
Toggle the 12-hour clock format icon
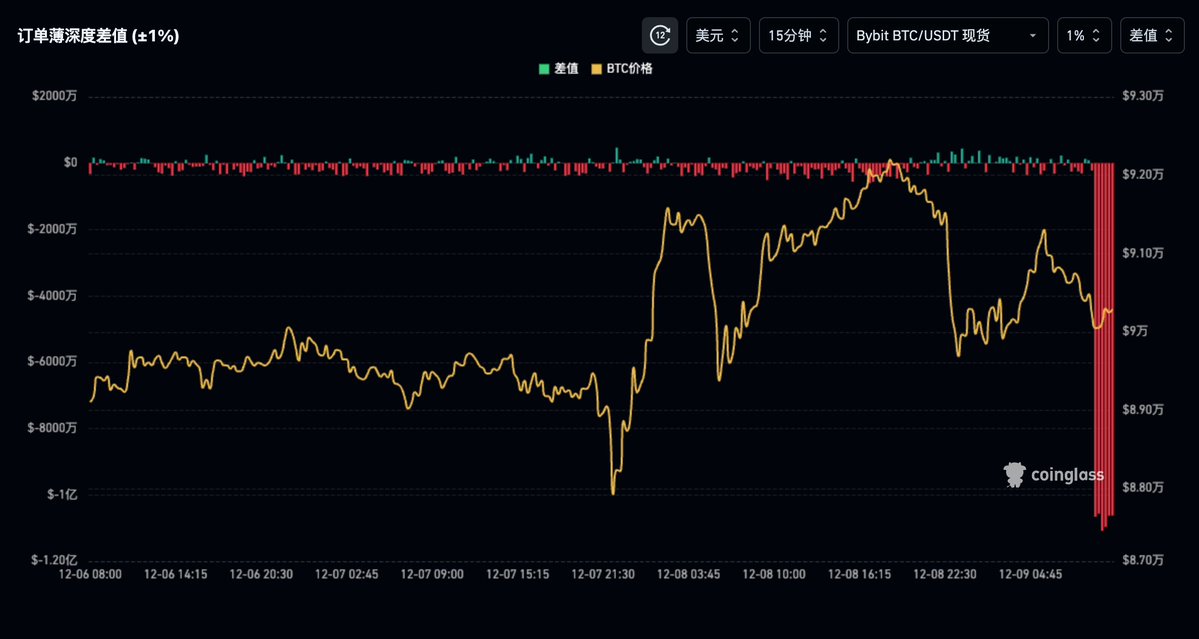659,35
